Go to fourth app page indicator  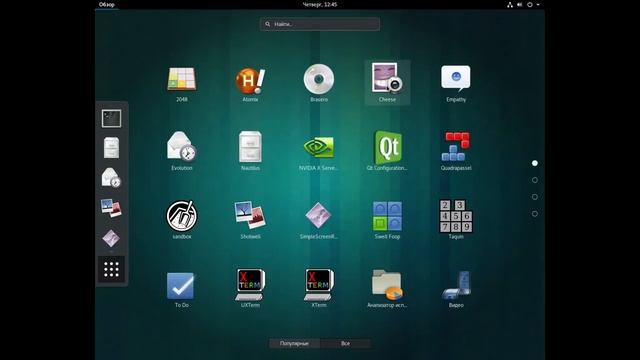point(535,213)
